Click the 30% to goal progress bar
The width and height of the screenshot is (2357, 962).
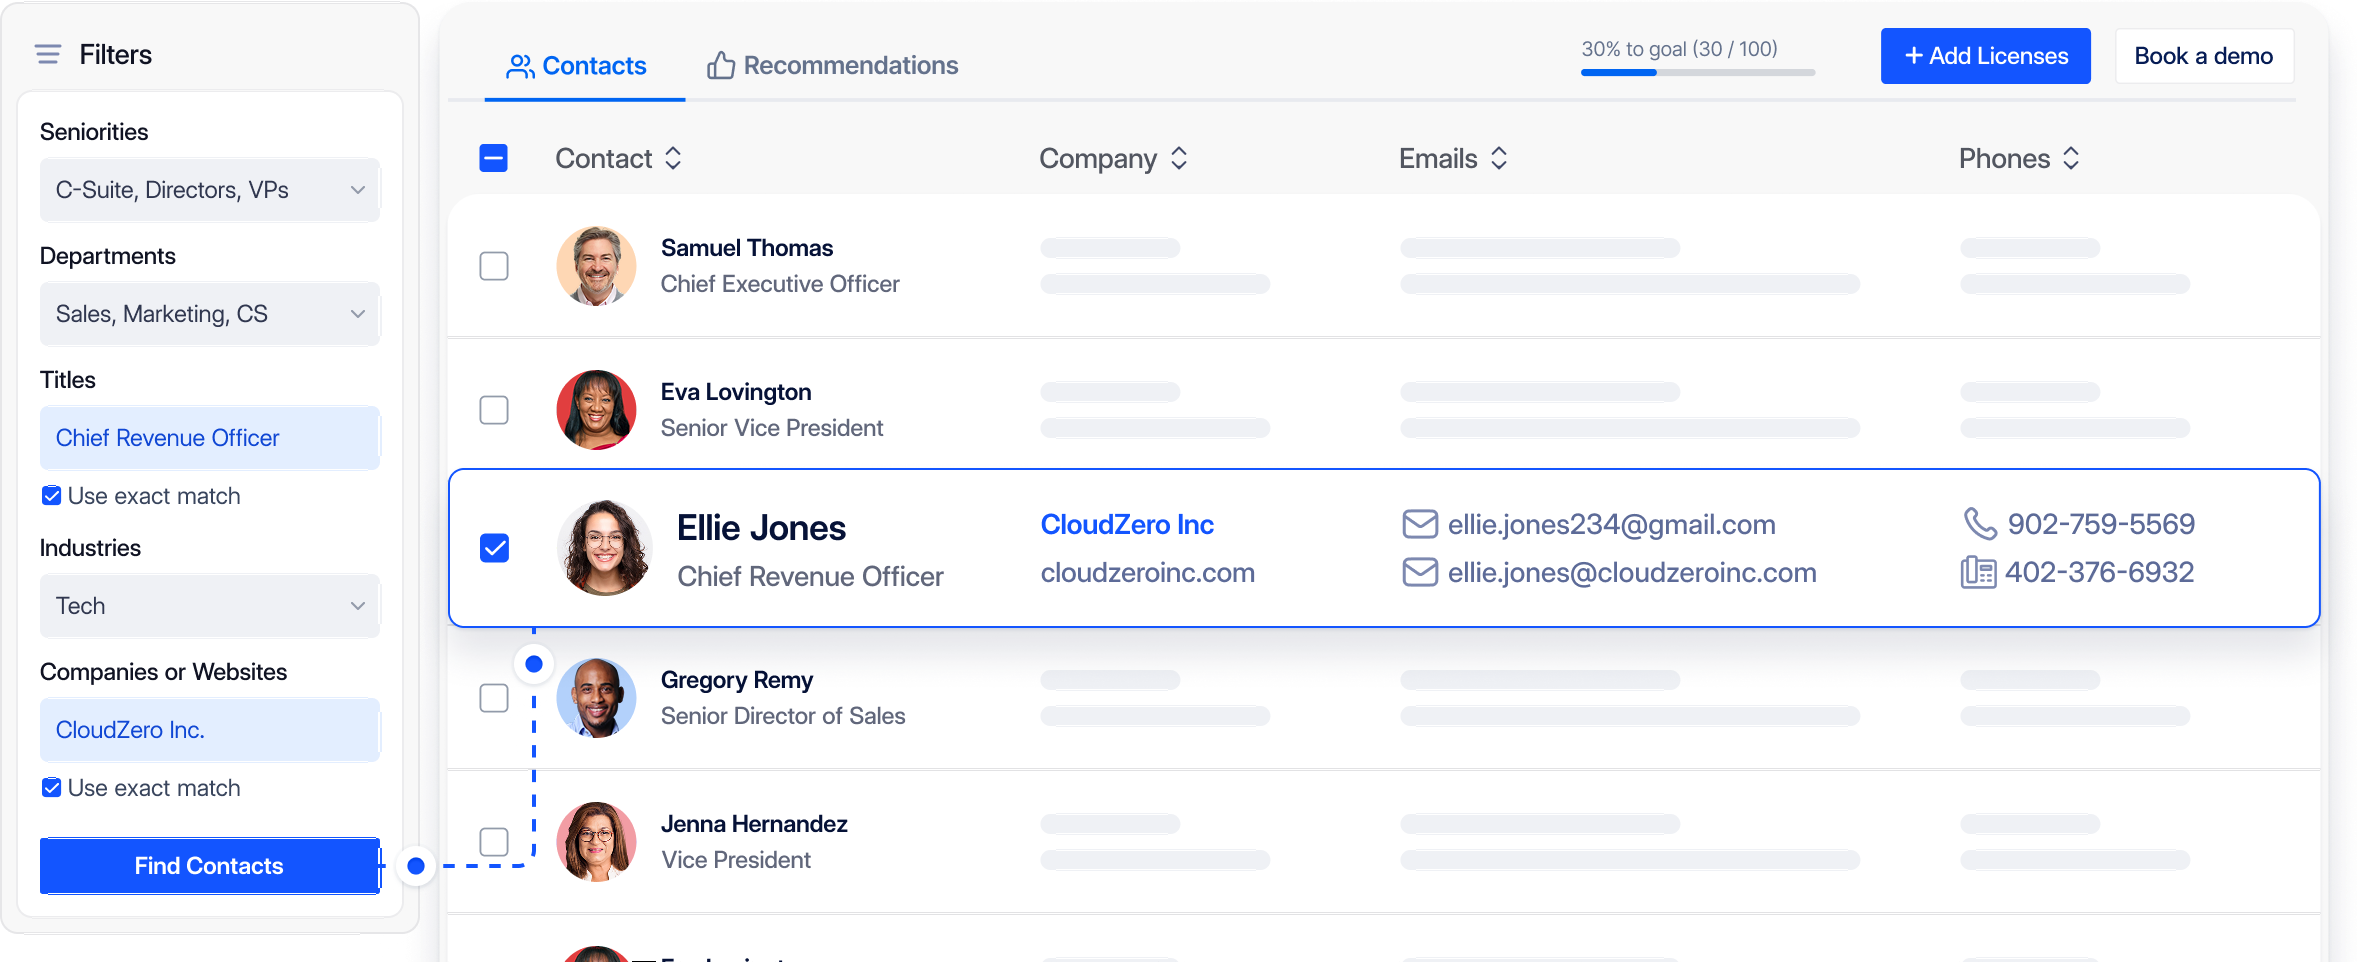click(x=1698, y=72)
